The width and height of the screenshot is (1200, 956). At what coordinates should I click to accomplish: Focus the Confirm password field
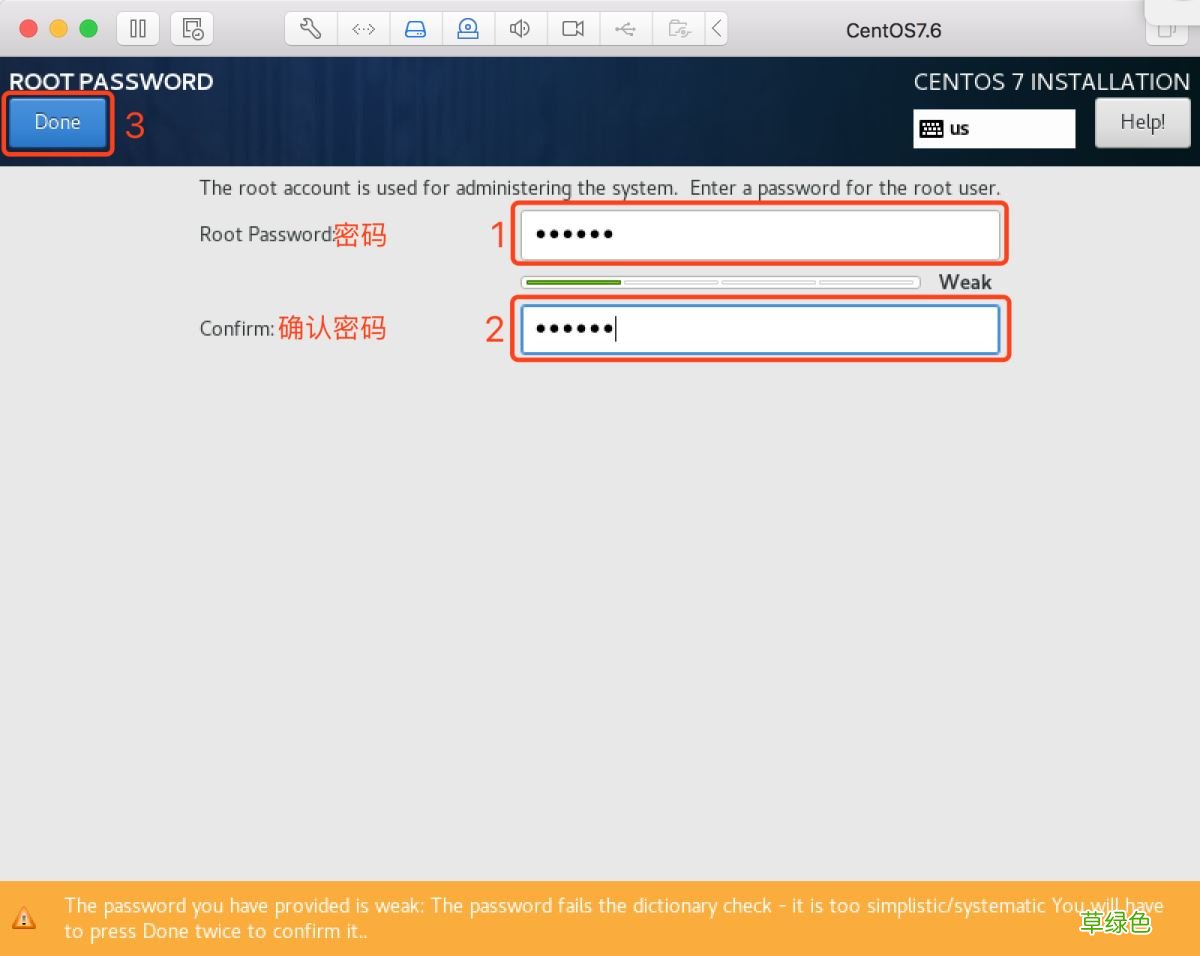point(760,328)
